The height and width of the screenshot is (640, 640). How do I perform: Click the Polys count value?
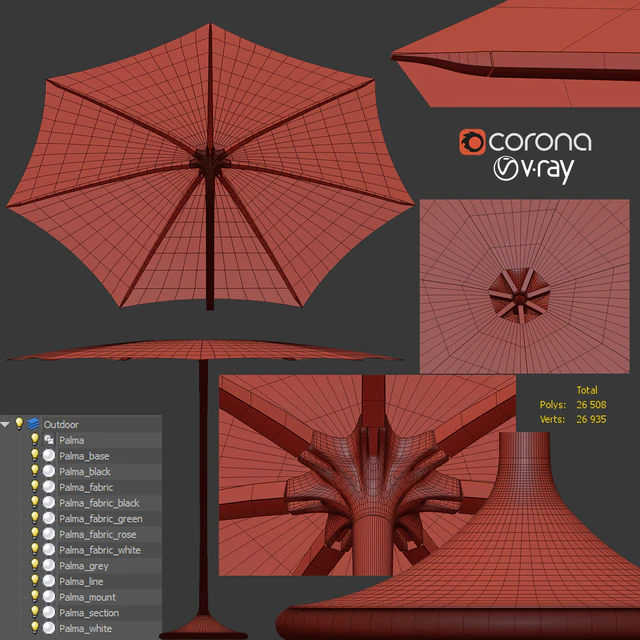[591, 405]
